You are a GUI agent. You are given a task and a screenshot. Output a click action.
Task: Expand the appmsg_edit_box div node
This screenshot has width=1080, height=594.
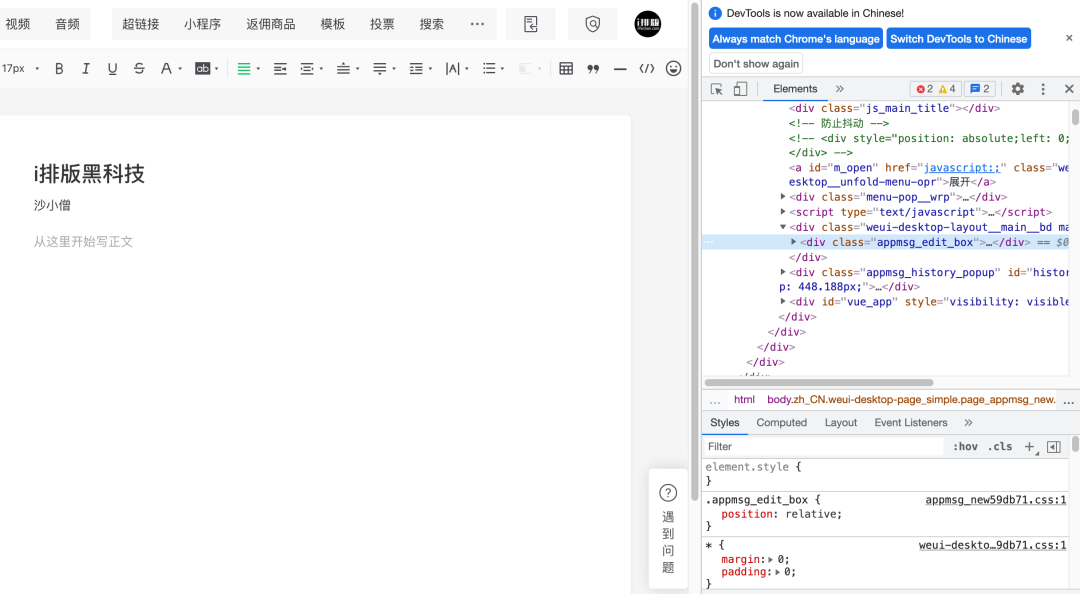coord(793,242)
